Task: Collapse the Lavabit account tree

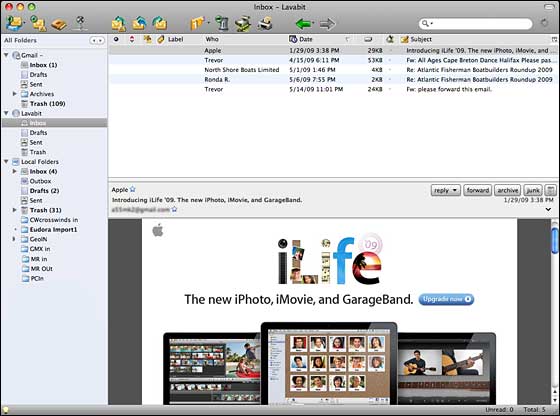Action: coord(6,113)
